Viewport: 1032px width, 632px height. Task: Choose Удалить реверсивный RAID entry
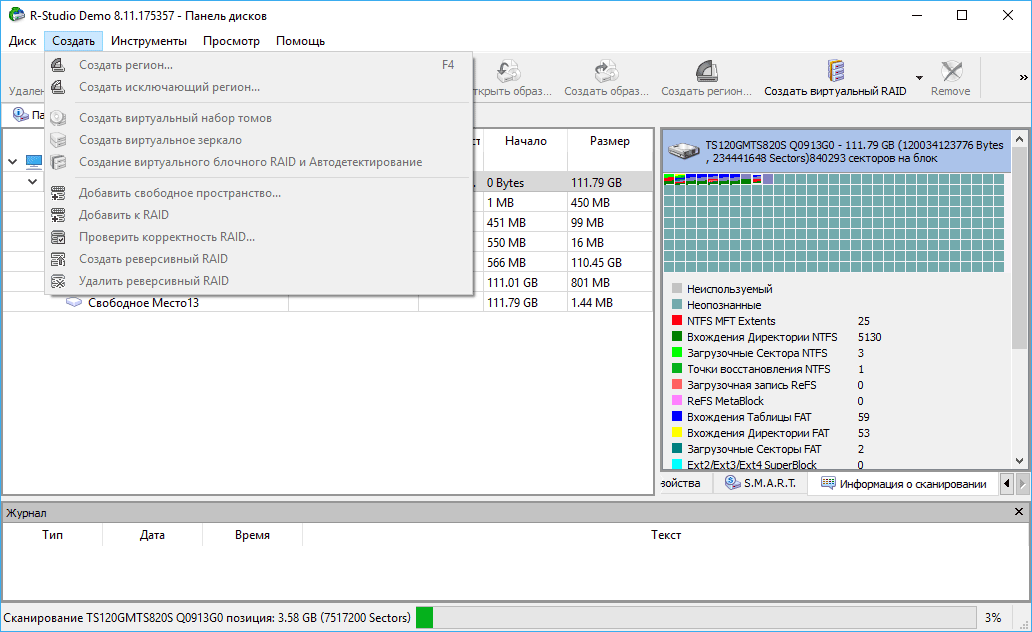[259, 281]
